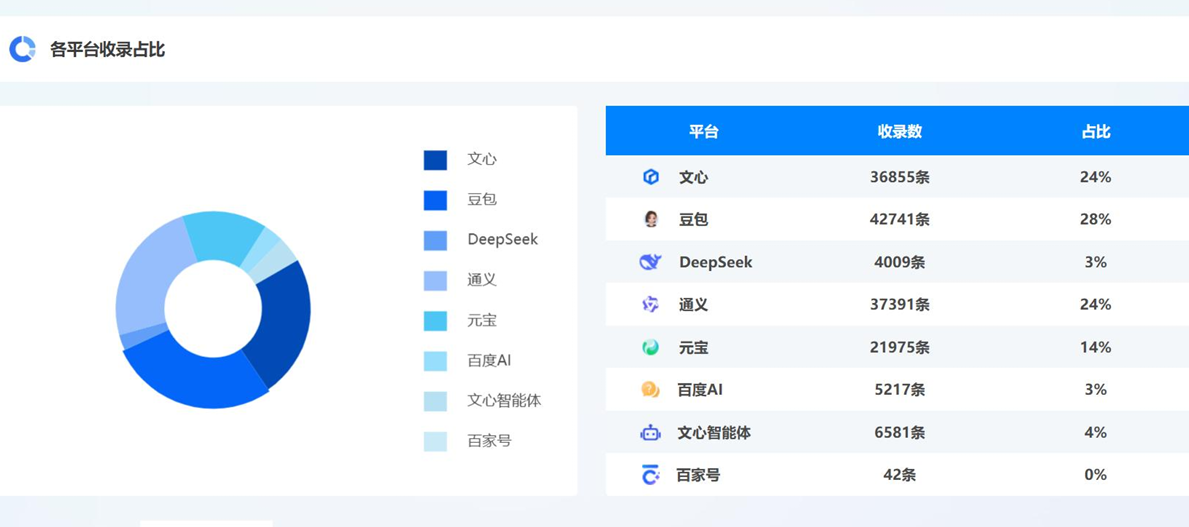Click the 21975条 count cell
1189x527 pixels.
pyautogui.click(x=900, y=347)
